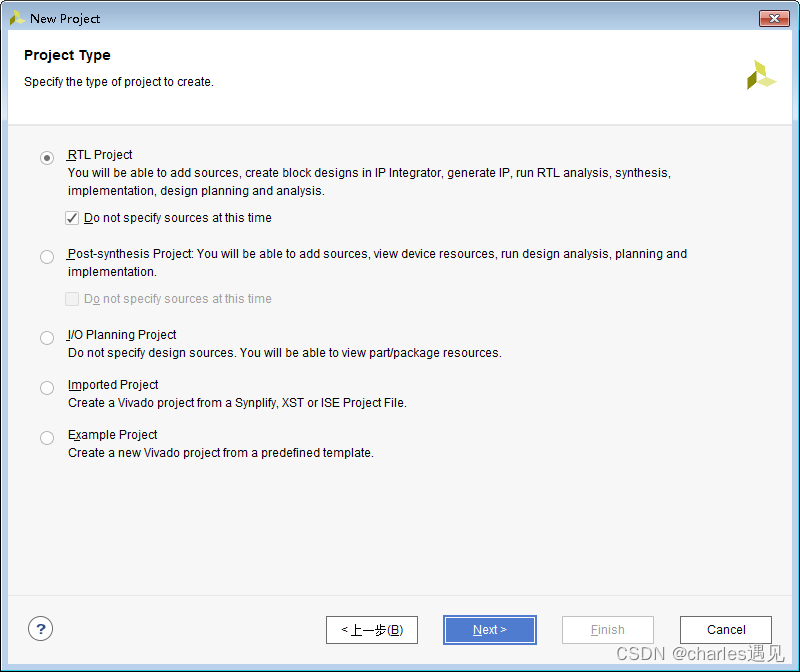Click the 'New Project' window title text
This screenshot has height=672, width=800.
pyautogui.click(x=65, y=19)
